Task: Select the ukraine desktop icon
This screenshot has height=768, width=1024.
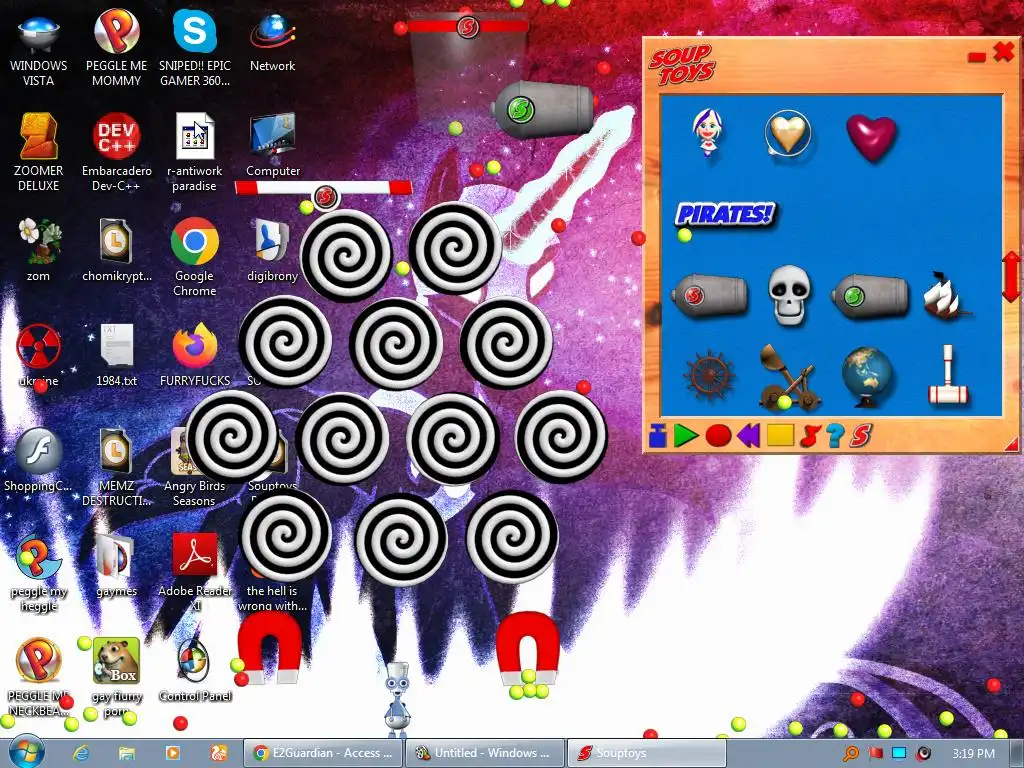Action: tap(39, 355)
